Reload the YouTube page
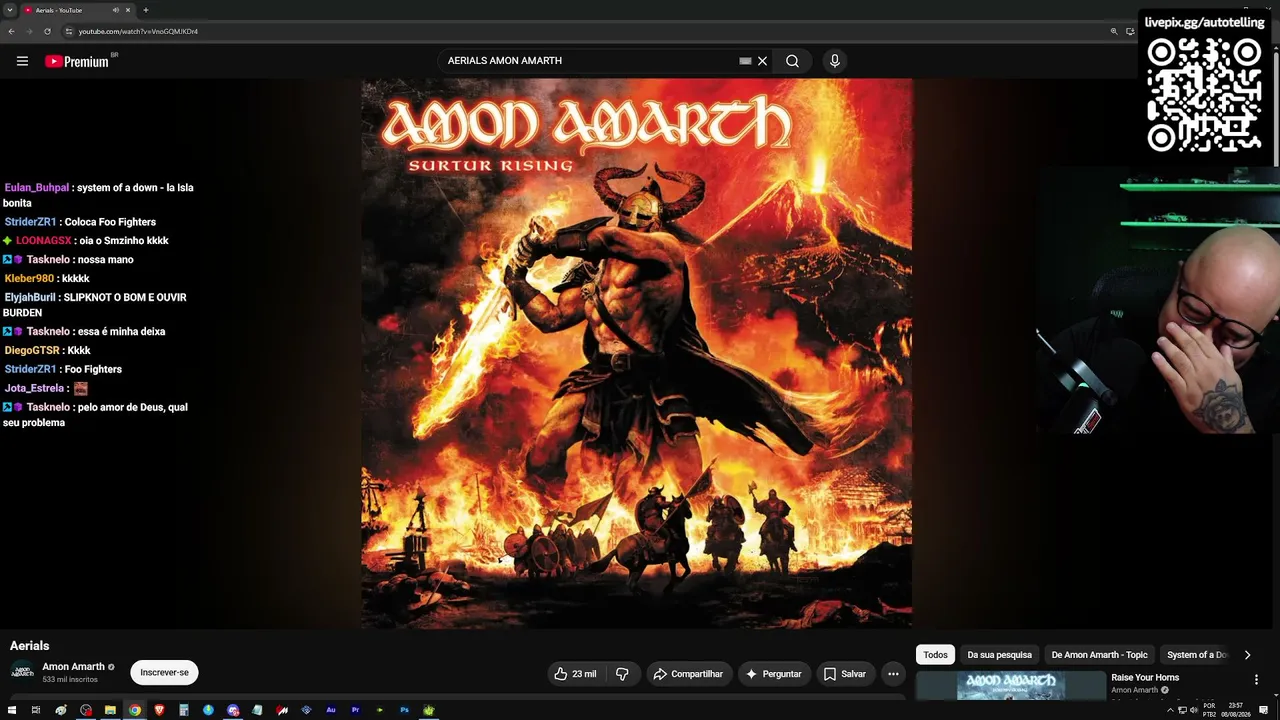The height and width of the screenshot is (720, 1280). point(47,31)
